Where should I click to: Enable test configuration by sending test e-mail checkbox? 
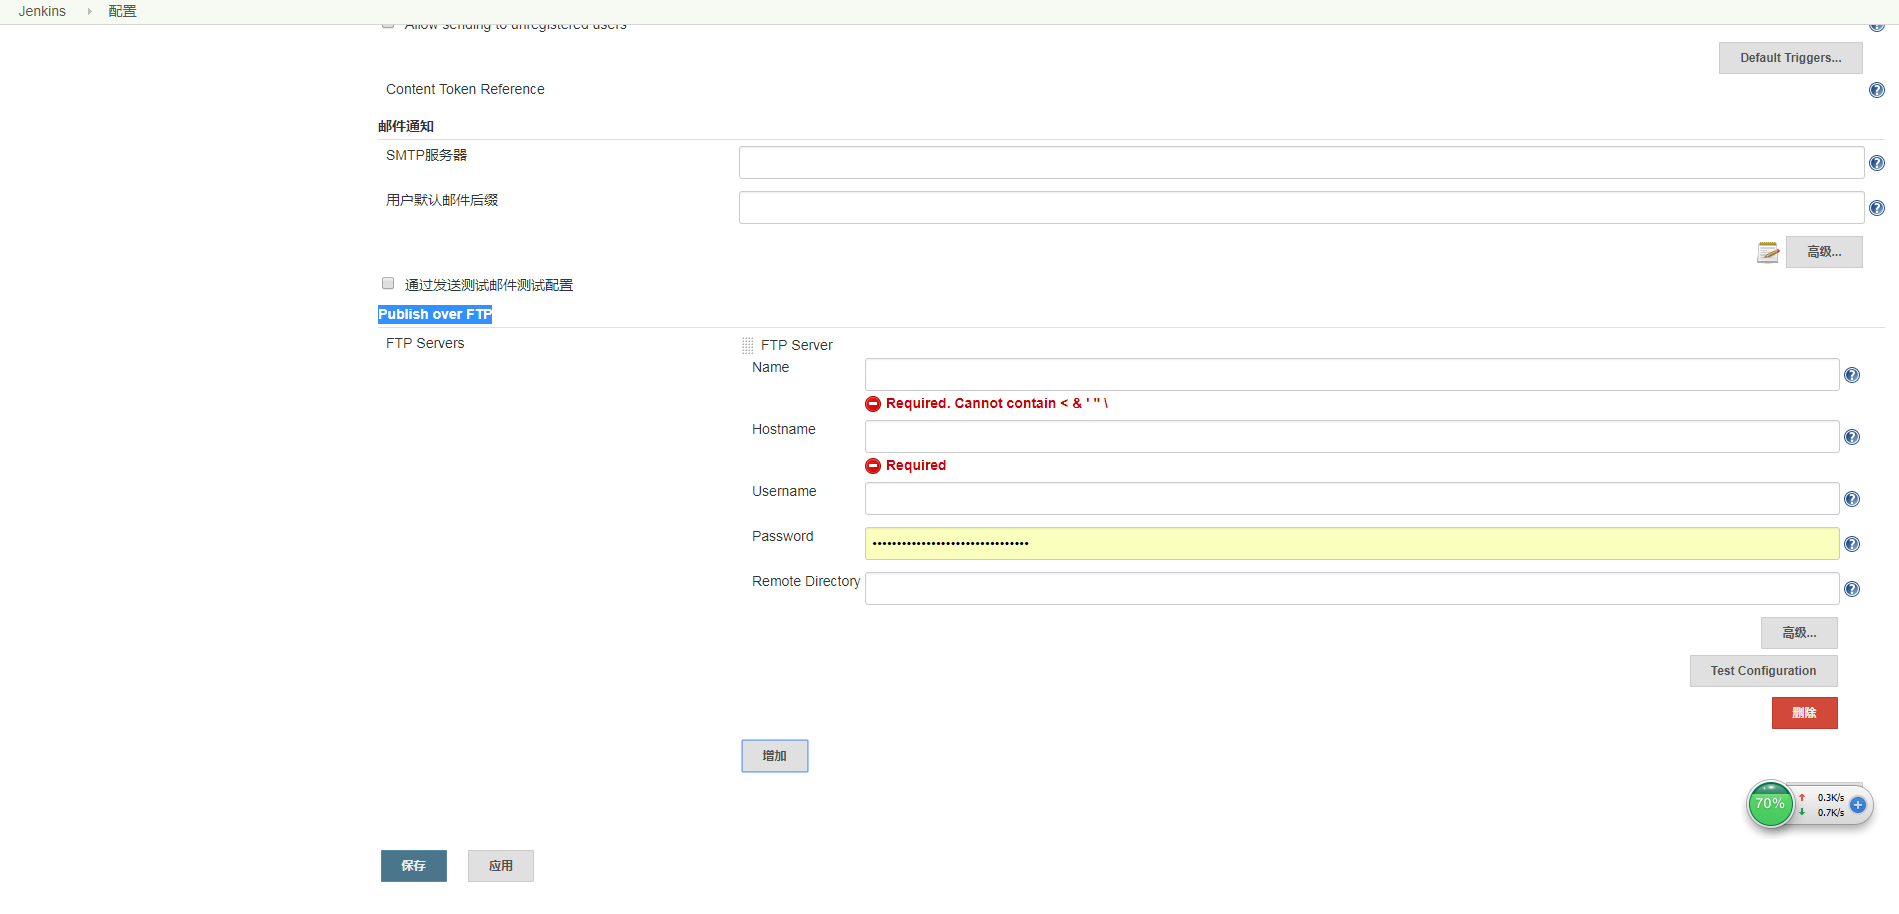click(388, 284)
